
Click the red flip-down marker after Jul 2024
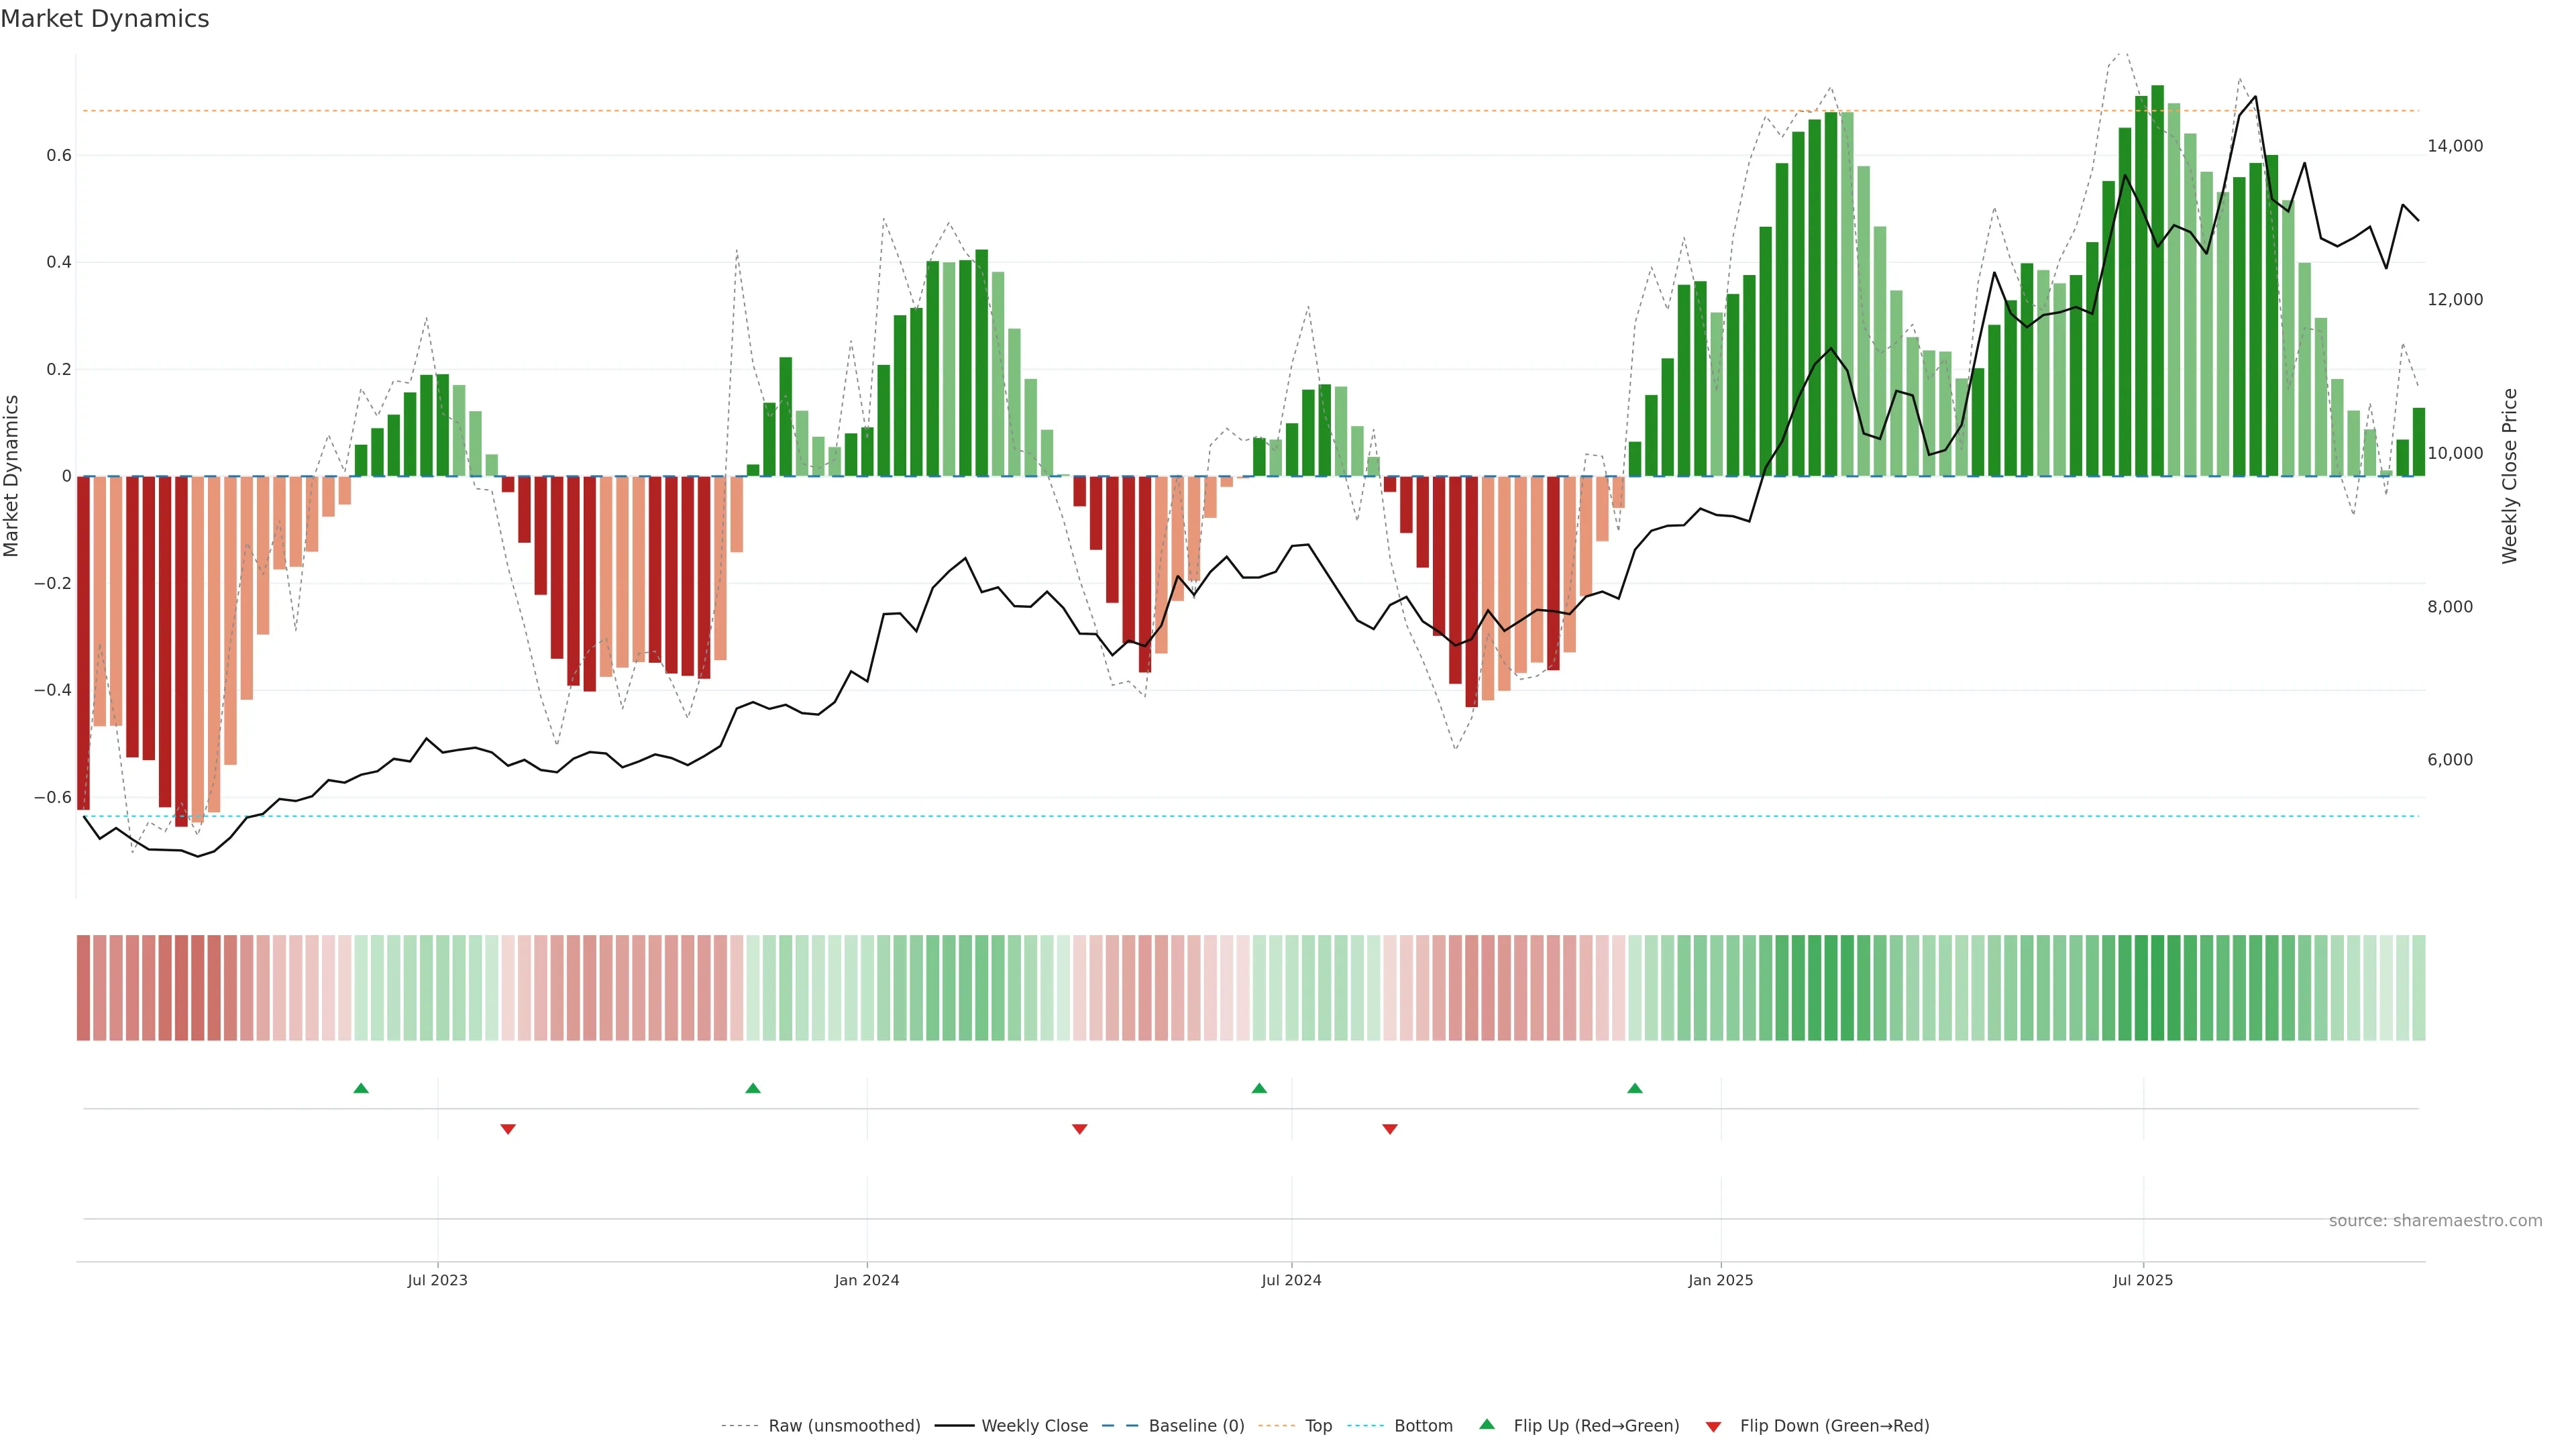point(1389,1129)
